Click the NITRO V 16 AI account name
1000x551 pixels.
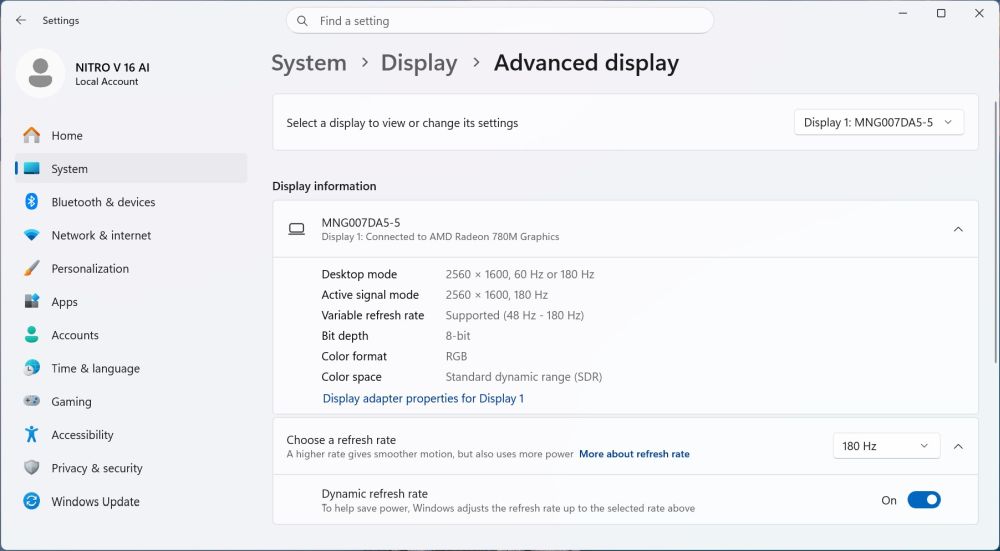point(112,67)
